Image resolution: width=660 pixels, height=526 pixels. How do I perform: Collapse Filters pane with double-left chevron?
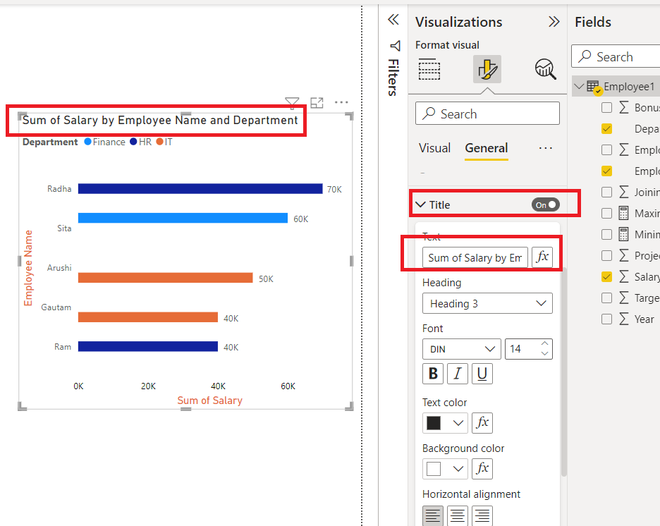coord(393,20)
